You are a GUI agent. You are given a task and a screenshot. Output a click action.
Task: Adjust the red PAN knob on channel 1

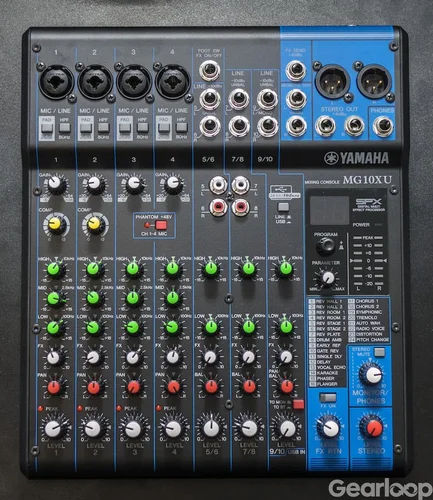point(54,387)
